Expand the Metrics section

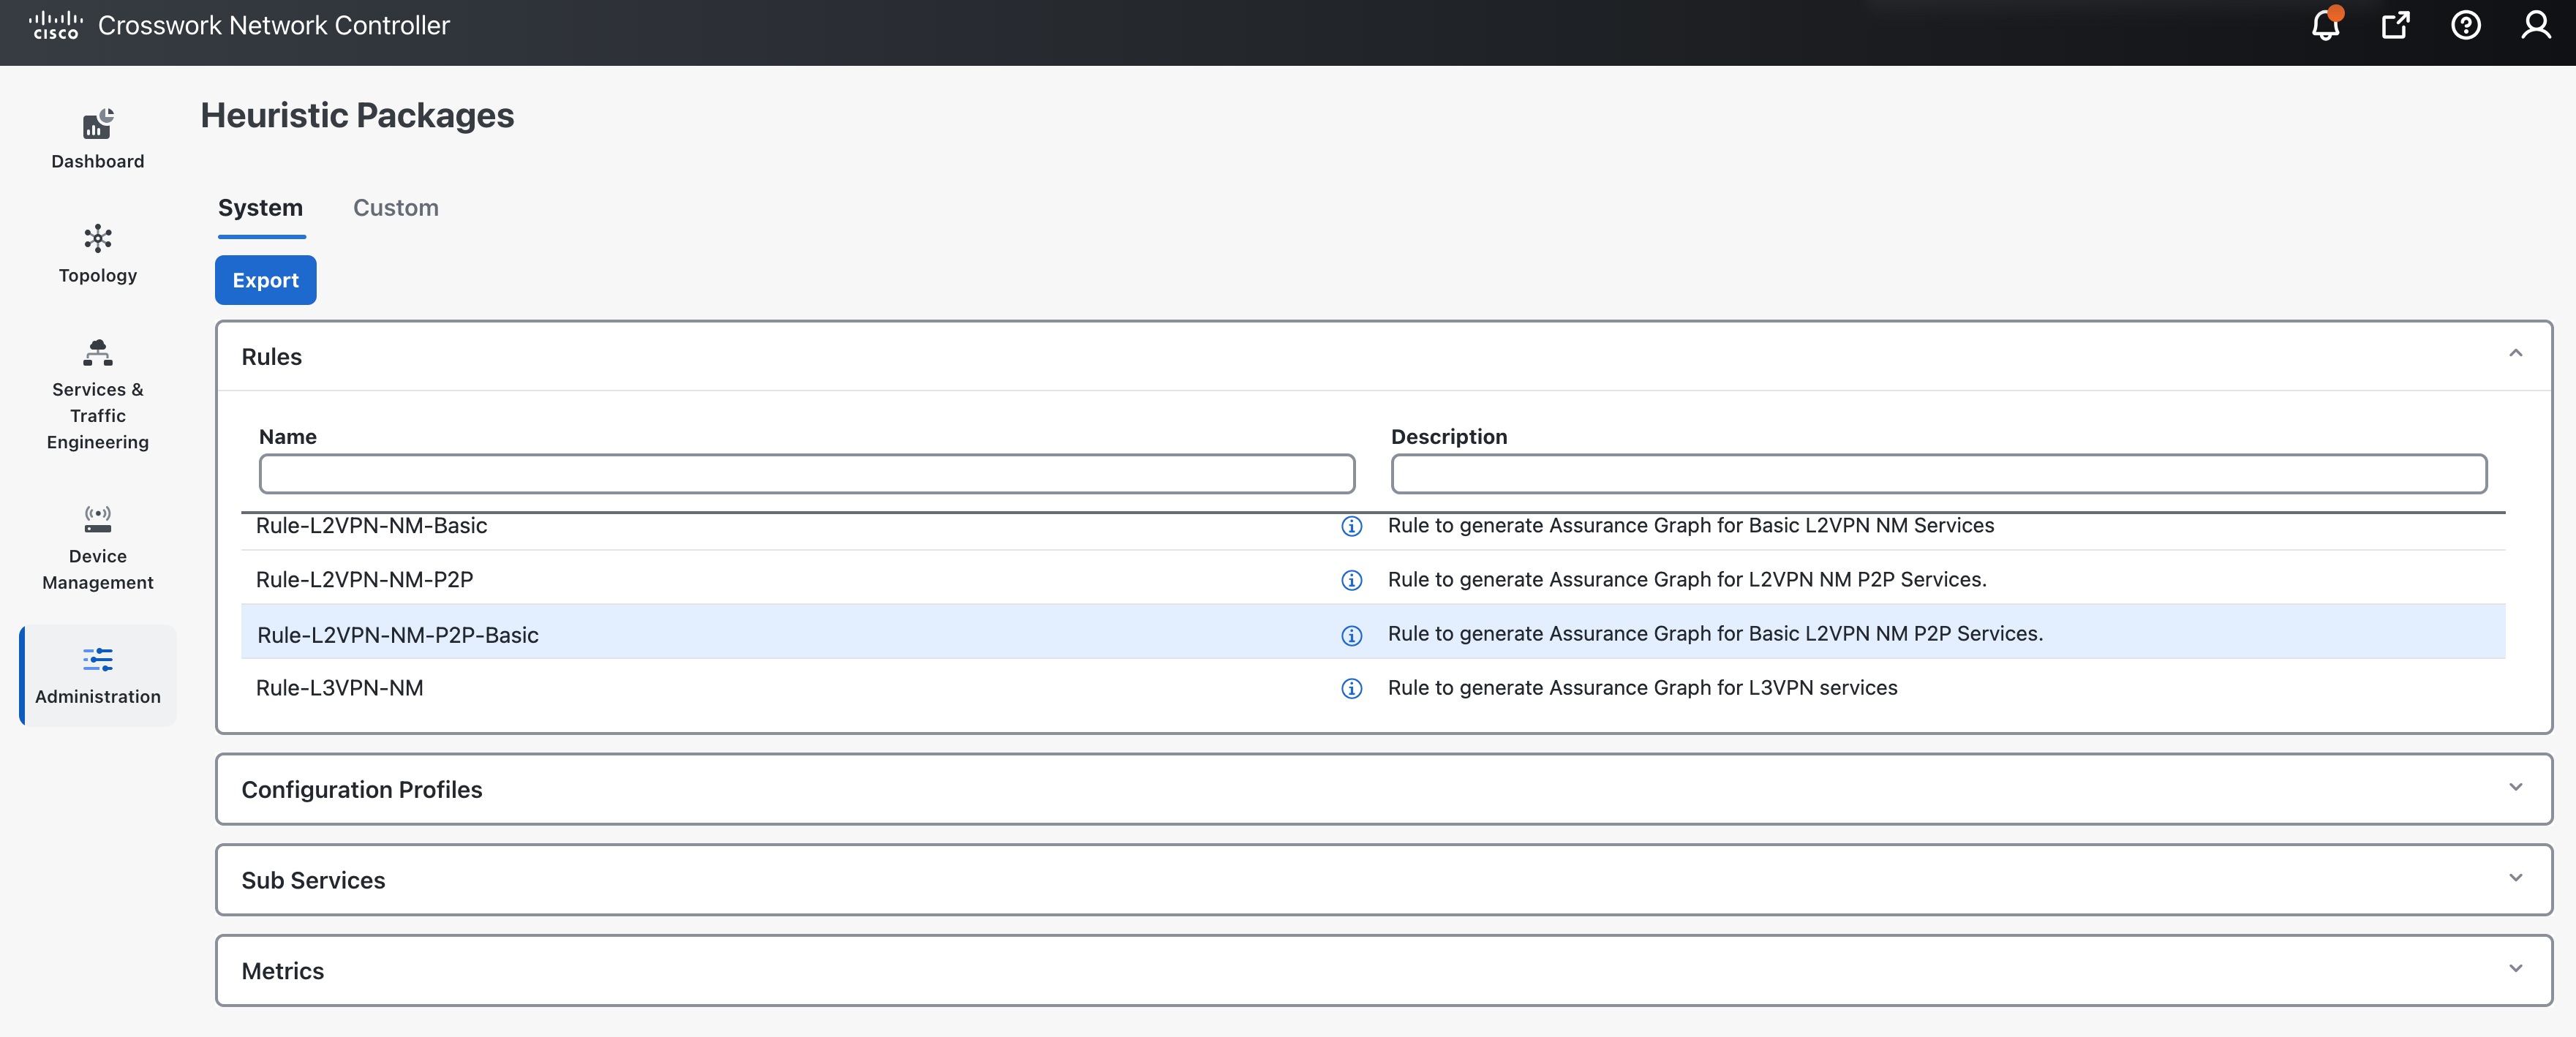[x=2516, y=968]
